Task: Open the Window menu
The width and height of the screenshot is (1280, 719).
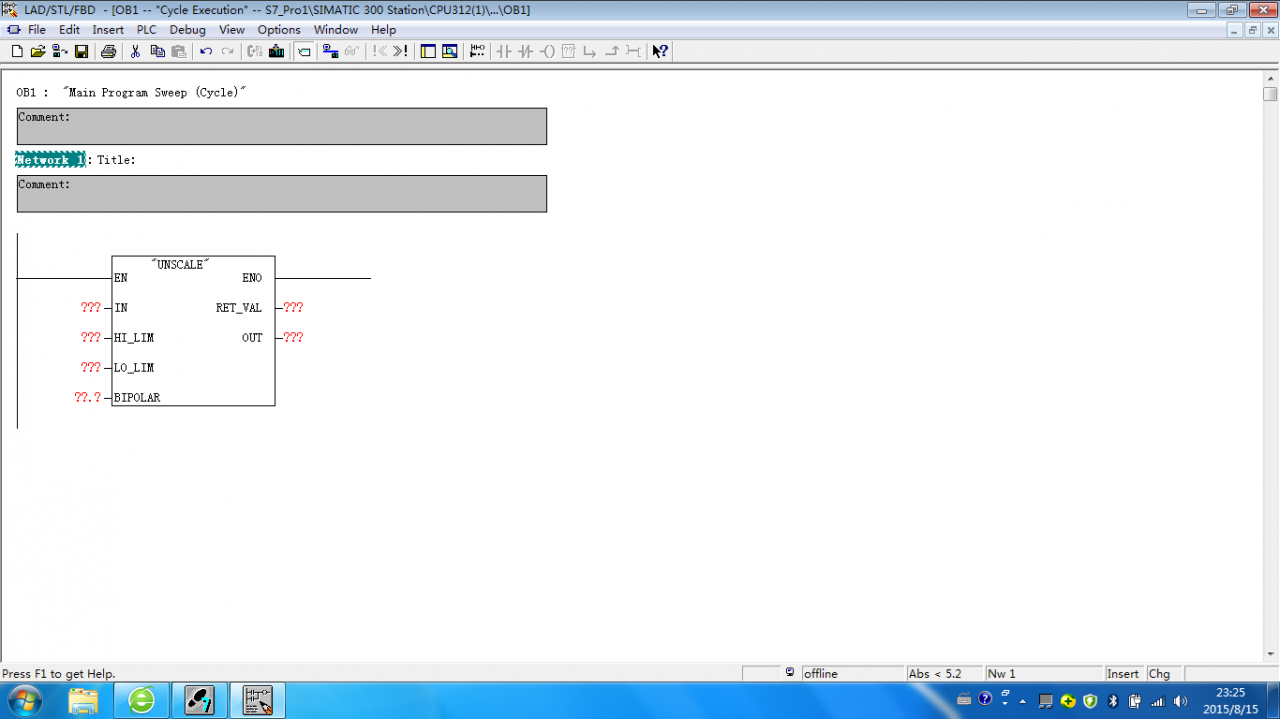Action: pyautogui.click(x=336, y=30)
